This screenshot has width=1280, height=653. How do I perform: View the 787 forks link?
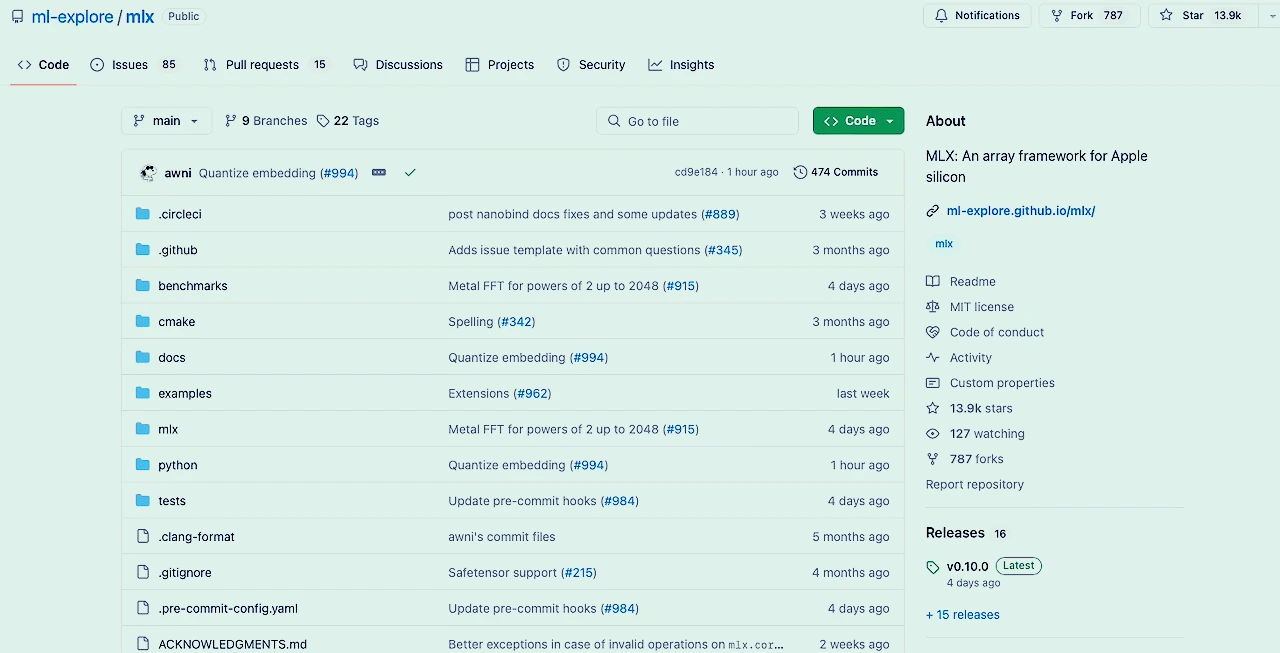point(977,459)
